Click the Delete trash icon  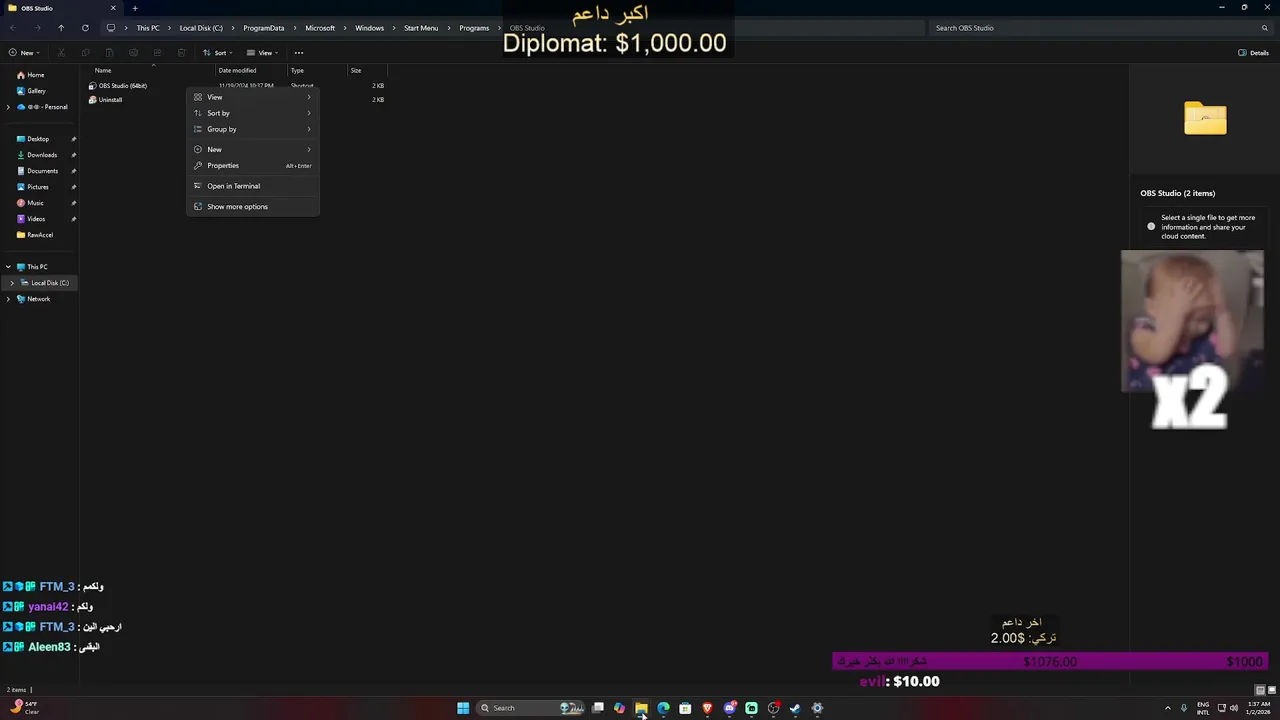(x=181, y=53)
